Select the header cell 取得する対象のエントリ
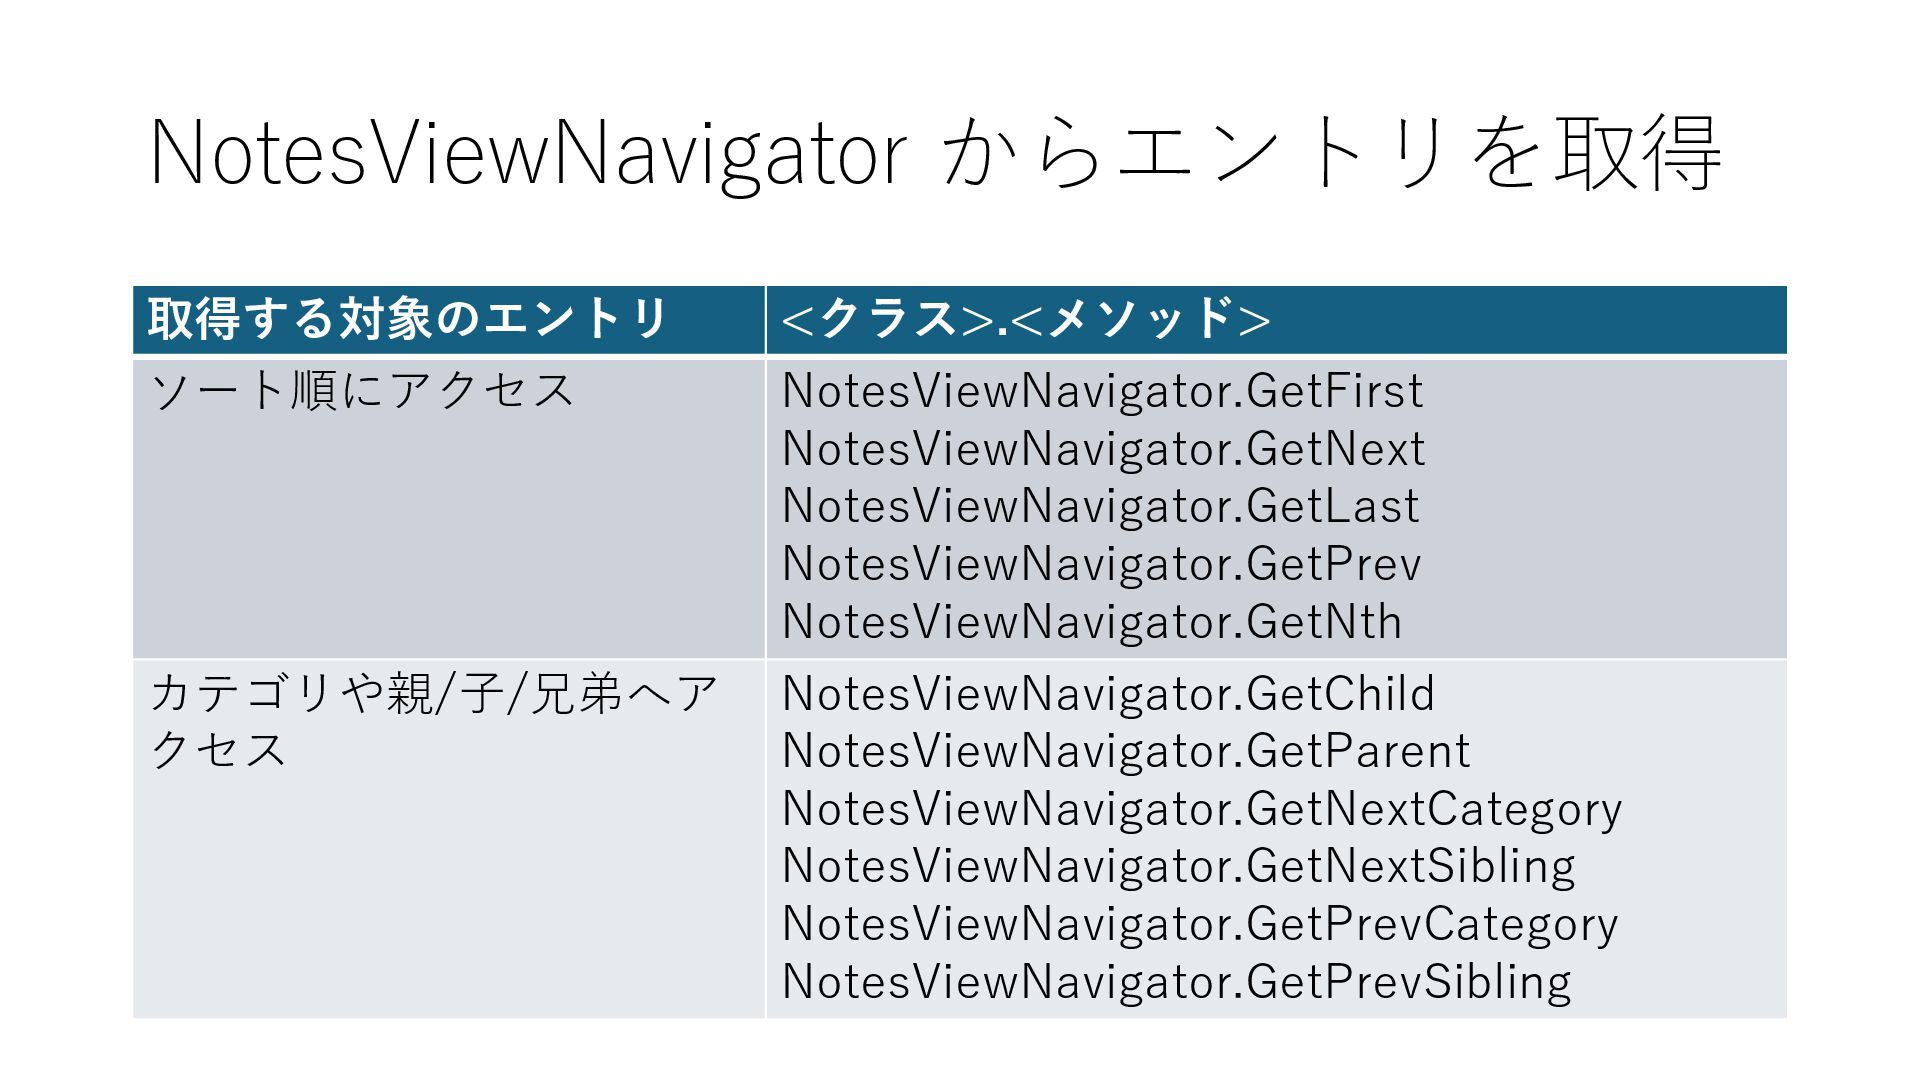The height and width of the screenshot is (1080, 1920). pyautogui.click(x=449, y=320)
